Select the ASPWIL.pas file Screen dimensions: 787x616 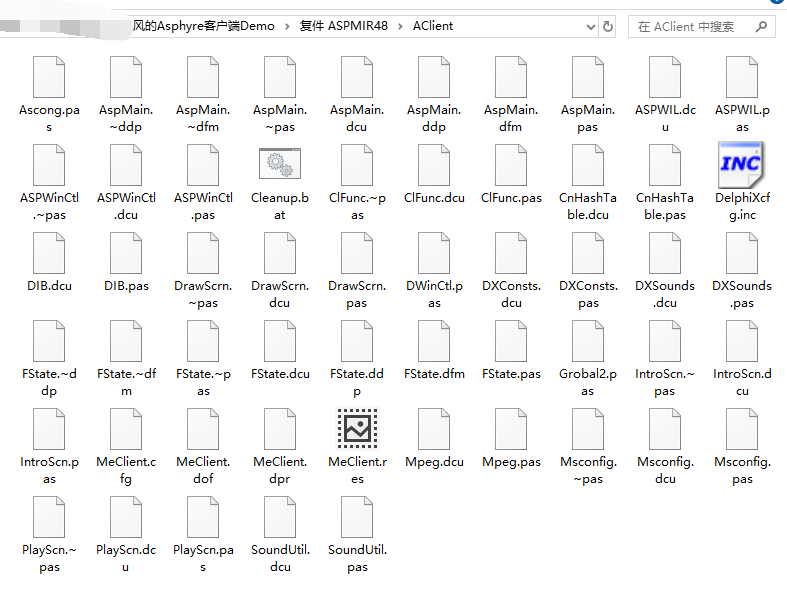[x=742, y=78]
